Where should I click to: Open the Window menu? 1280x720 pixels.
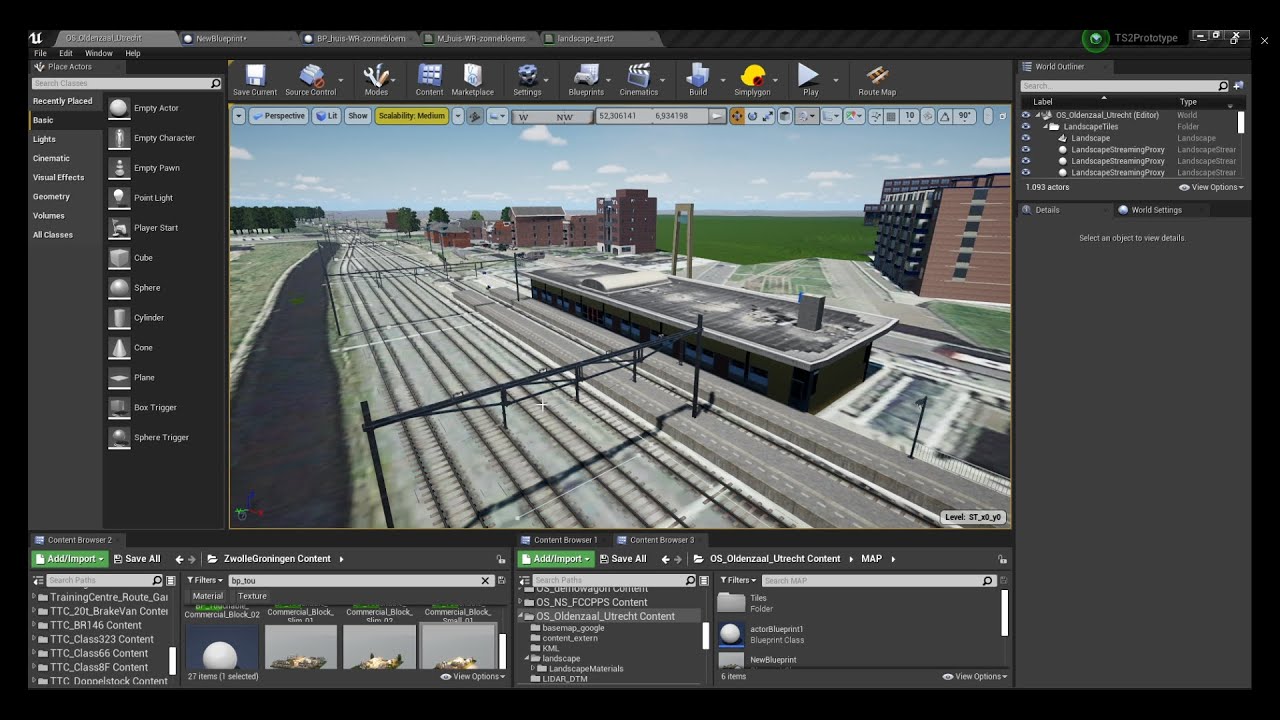pyautogui.click(x=99, y=53)
